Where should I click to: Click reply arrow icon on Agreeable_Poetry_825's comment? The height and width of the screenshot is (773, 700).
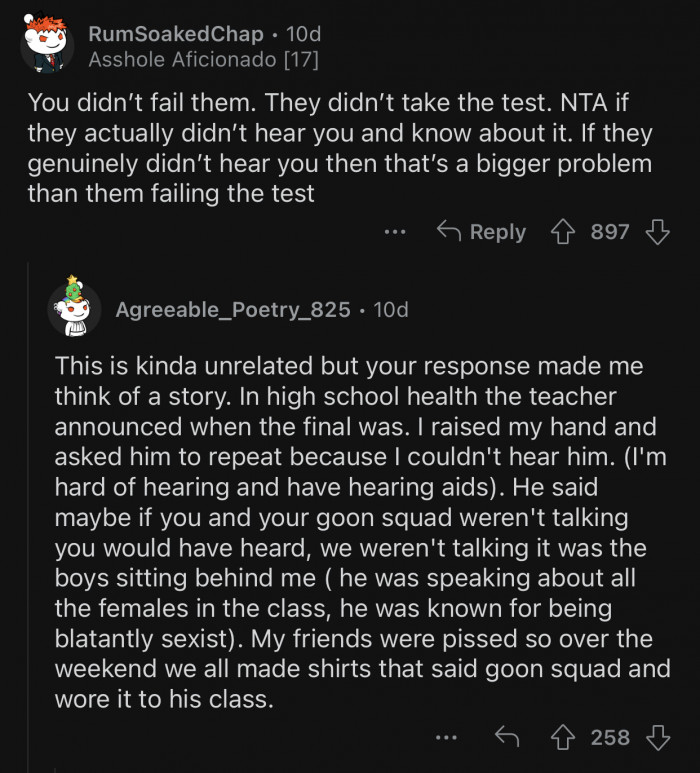508,738
